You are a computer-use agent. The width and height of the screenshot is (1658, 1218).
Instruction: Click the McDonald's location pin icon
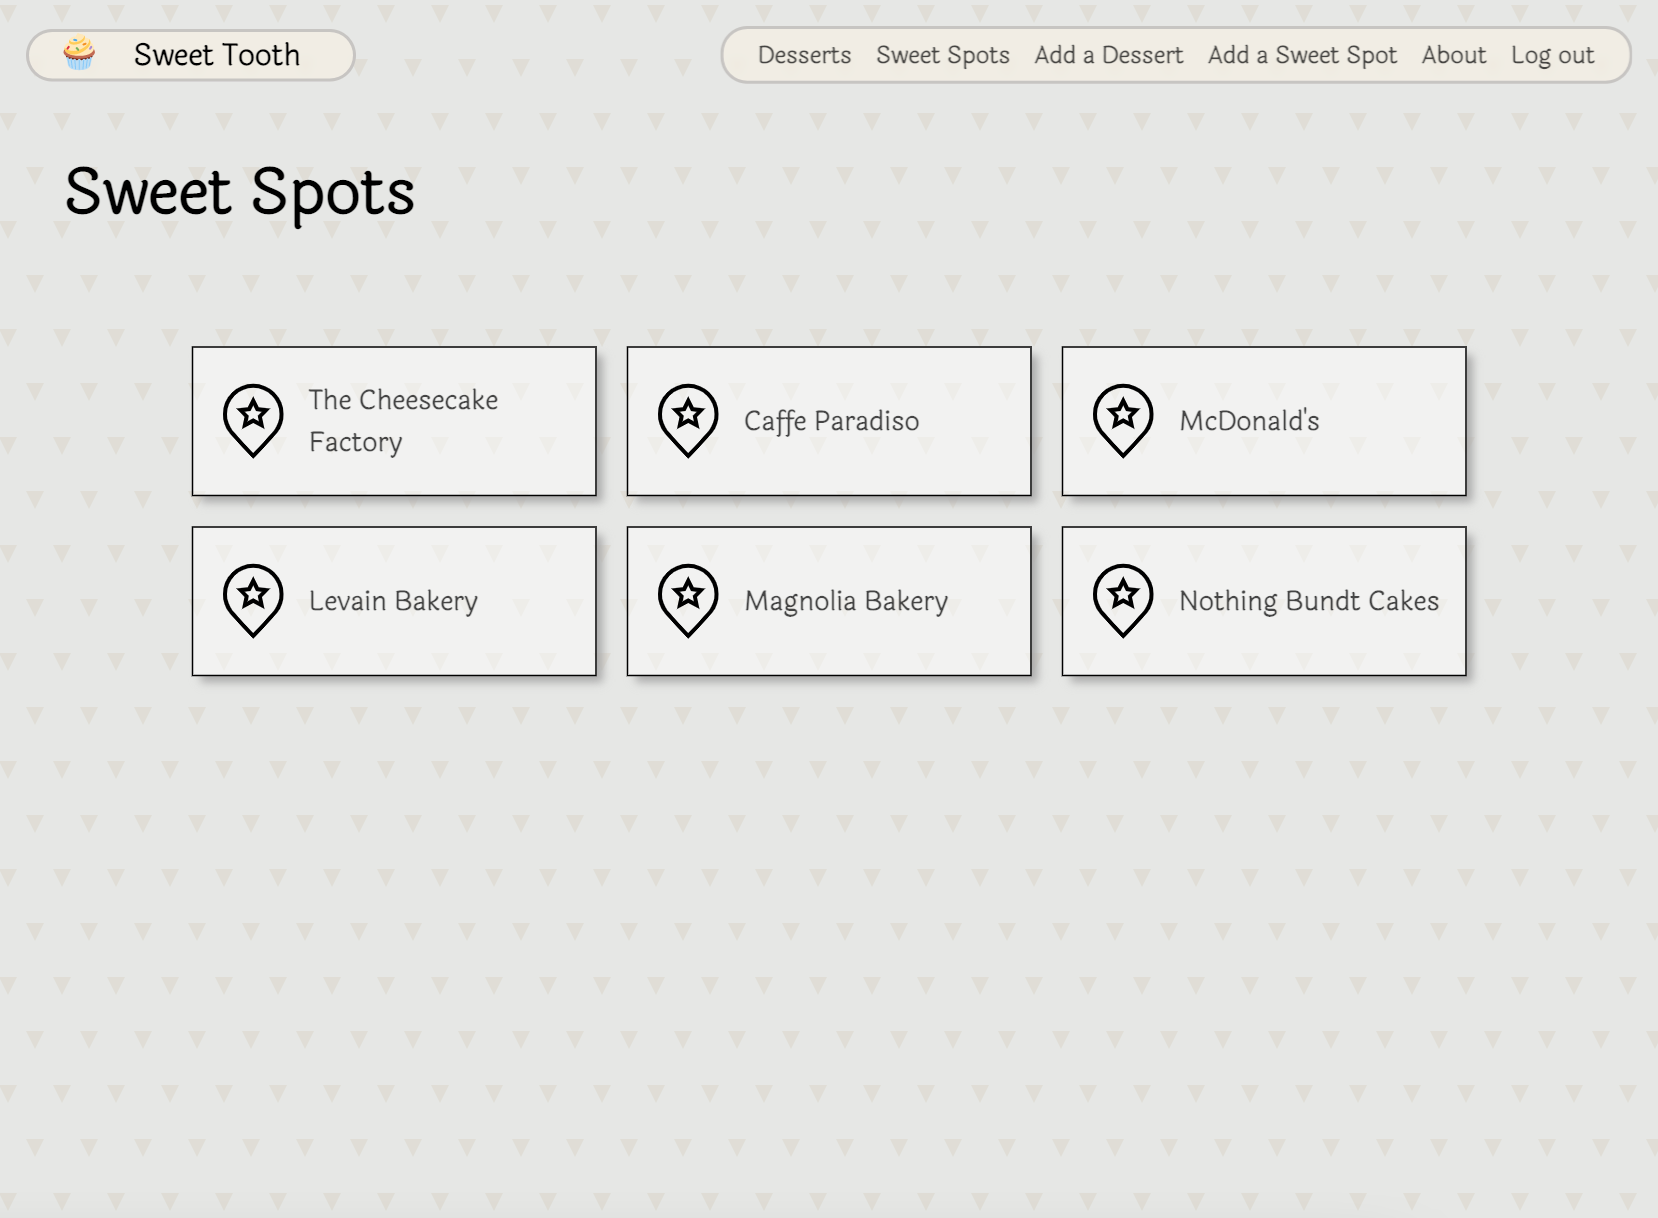(1123, 421)
